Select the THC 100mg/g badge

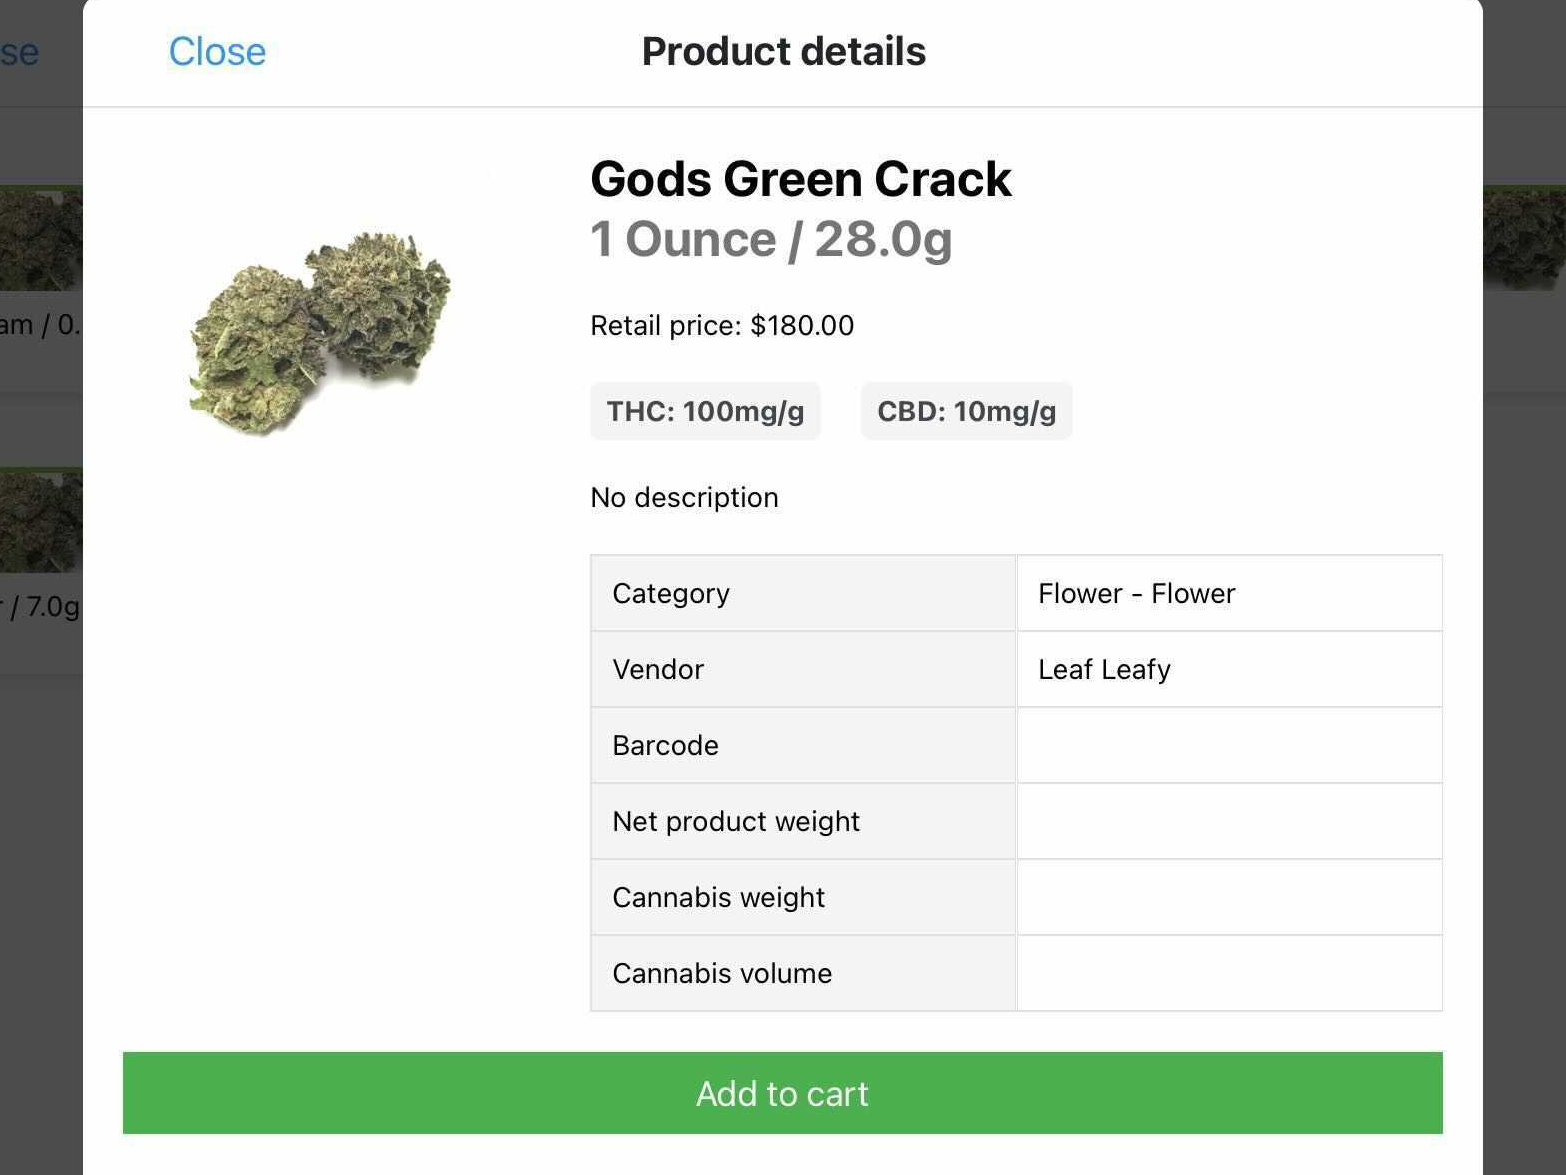pos(705,412)
